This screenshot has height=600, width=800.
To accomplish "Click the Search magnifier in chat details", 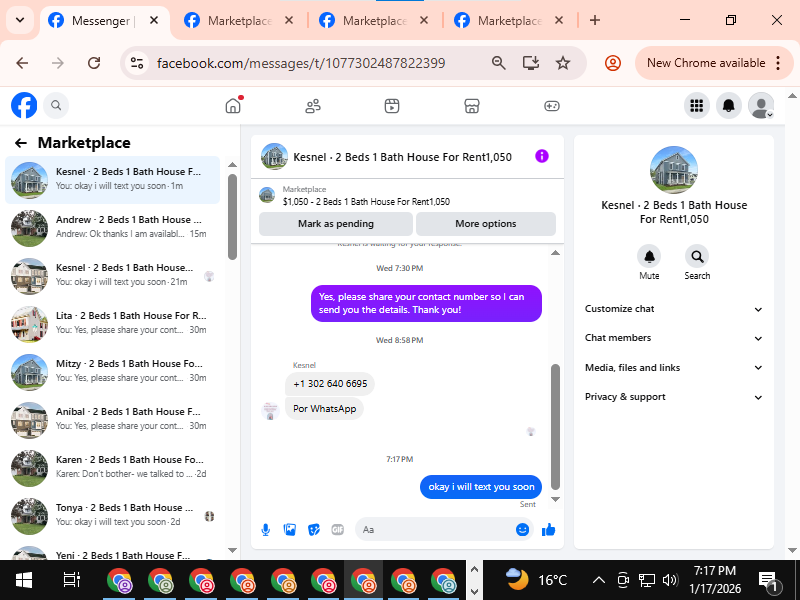I will click(x=697, y=256).
